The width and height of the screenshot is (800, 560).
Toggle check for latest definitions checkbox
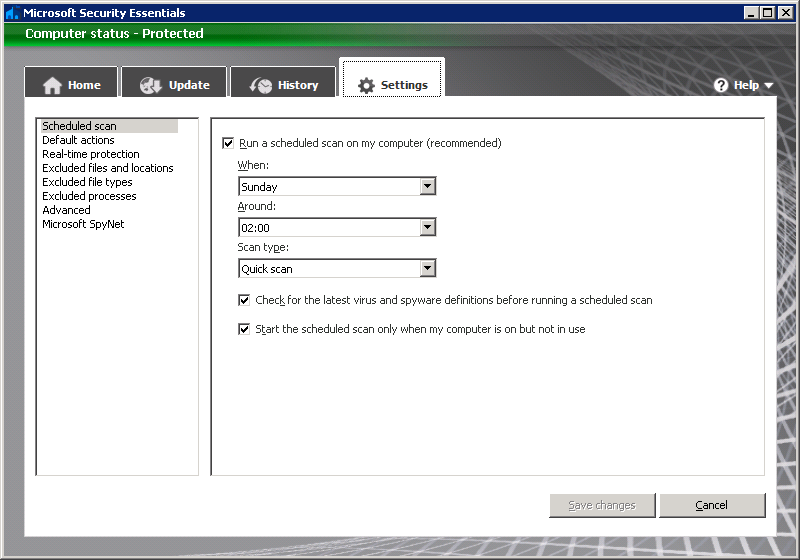[x=244, y=300]
